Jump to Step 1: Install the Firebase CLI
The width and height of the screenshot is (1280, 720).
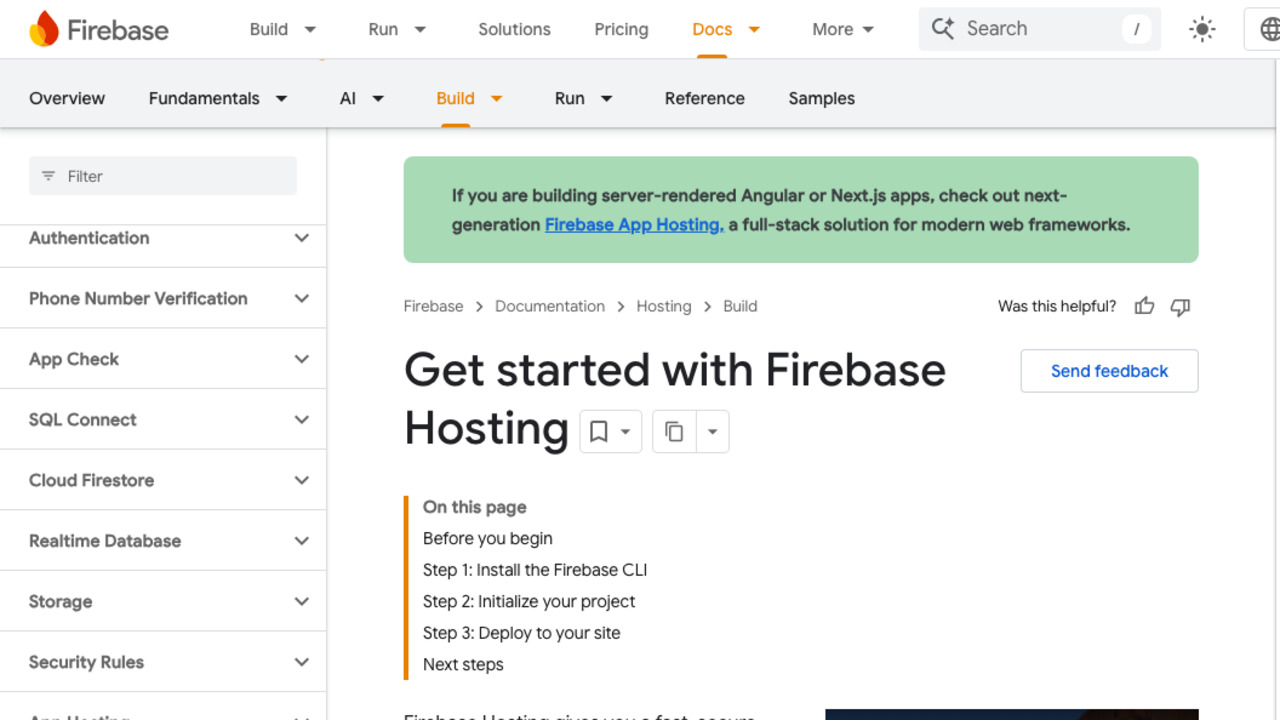(535, 570)
